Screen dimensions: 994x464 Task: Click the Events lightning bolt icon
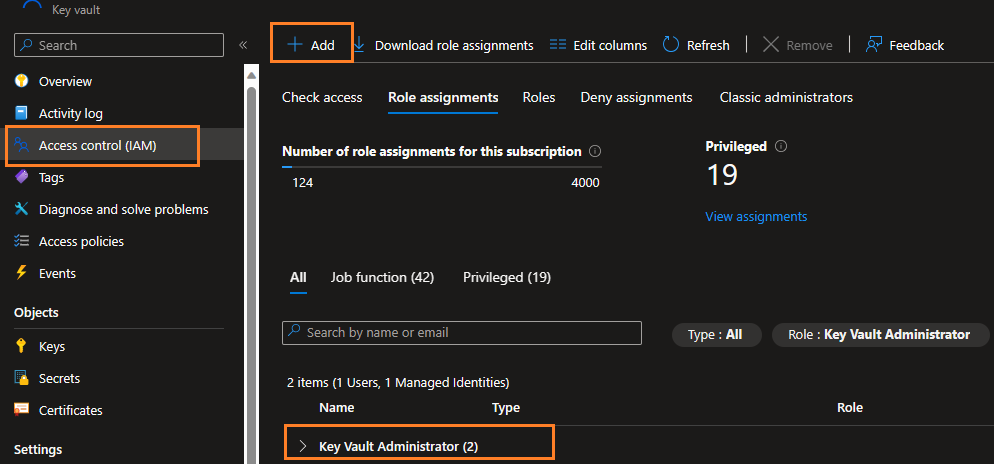pos(22,273)
